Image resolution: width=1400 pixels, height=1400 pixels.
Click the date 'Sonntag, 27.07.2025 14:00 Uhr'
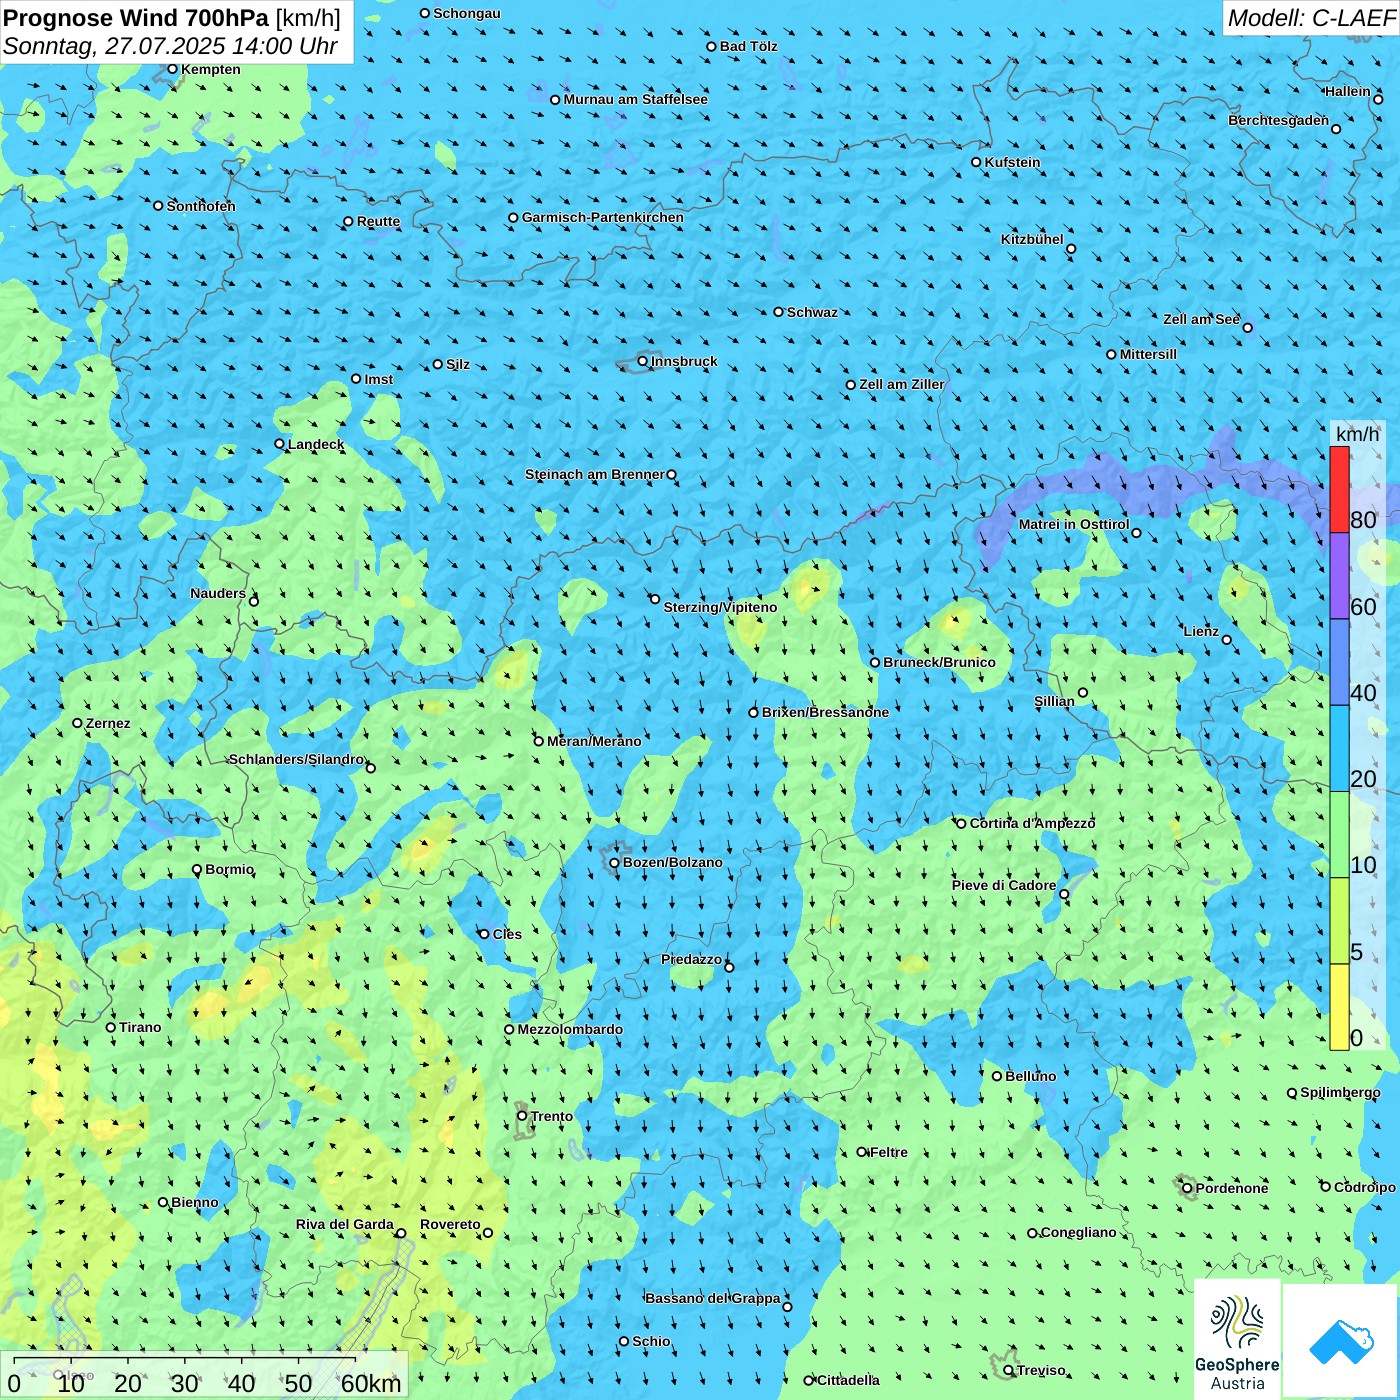point(170,46)
